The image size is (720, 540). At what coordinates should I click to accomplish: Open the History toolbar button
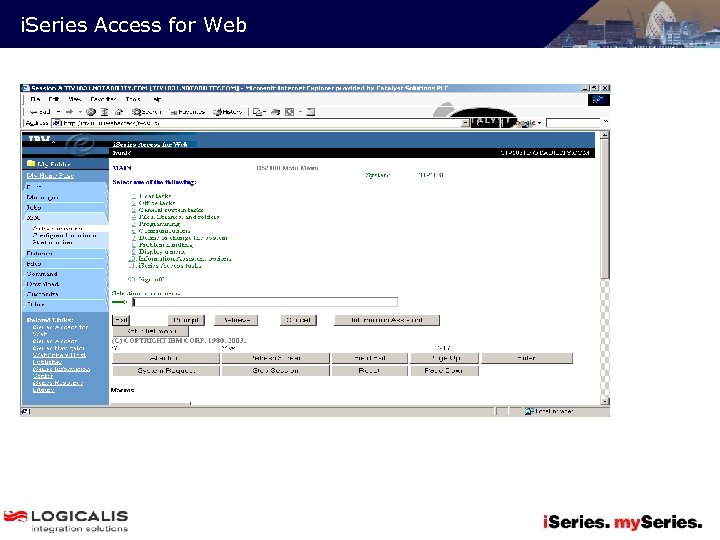pos(227,112)
